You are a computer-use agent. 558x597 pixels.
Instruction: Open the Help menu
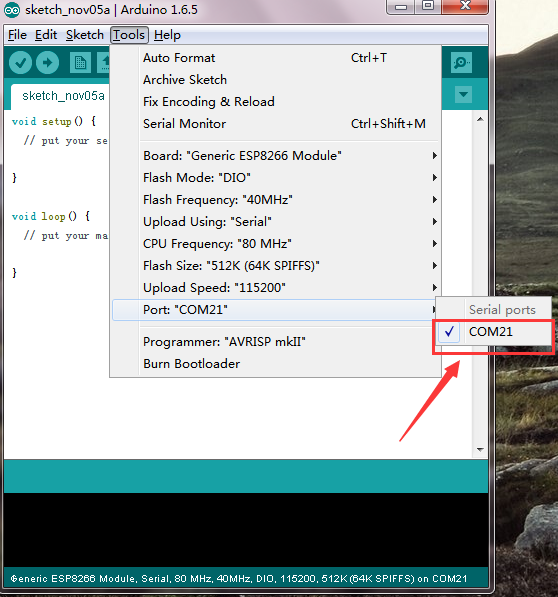[167, 35]
